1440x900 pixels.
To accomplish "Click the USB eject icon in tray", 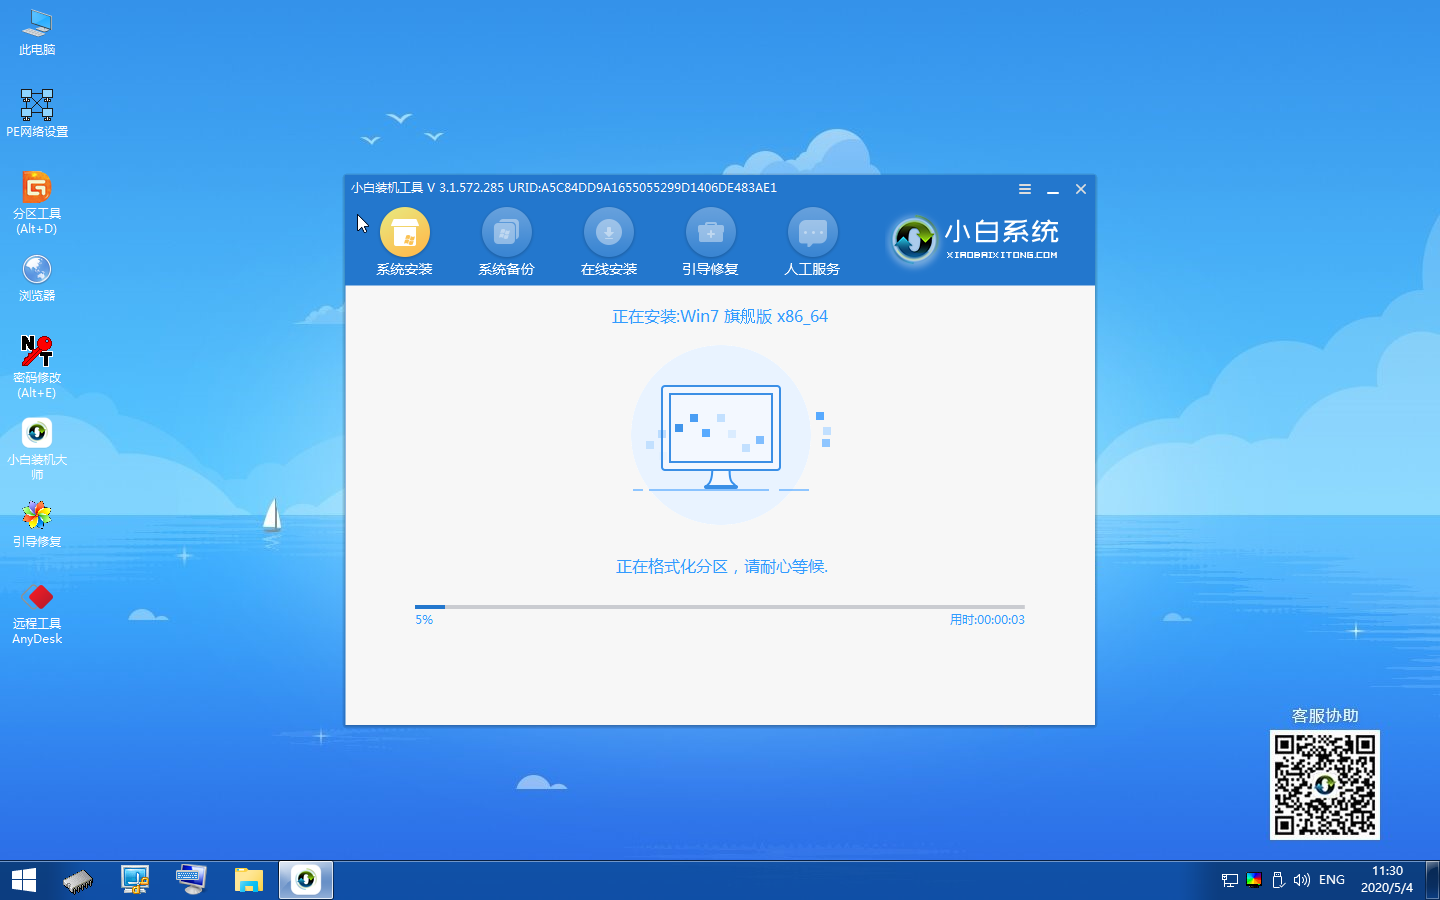I will [x=1278, y=880].
